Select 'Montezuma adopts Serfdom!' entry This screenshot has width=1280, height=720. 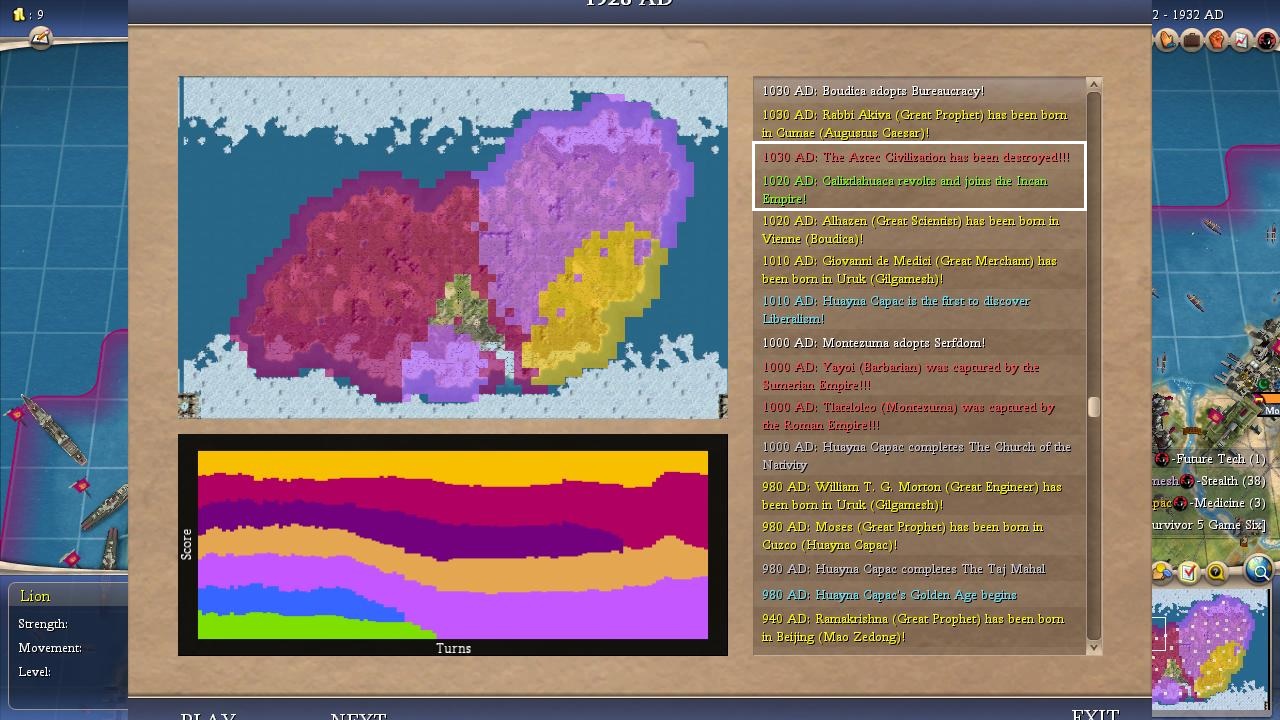(919, 343)
